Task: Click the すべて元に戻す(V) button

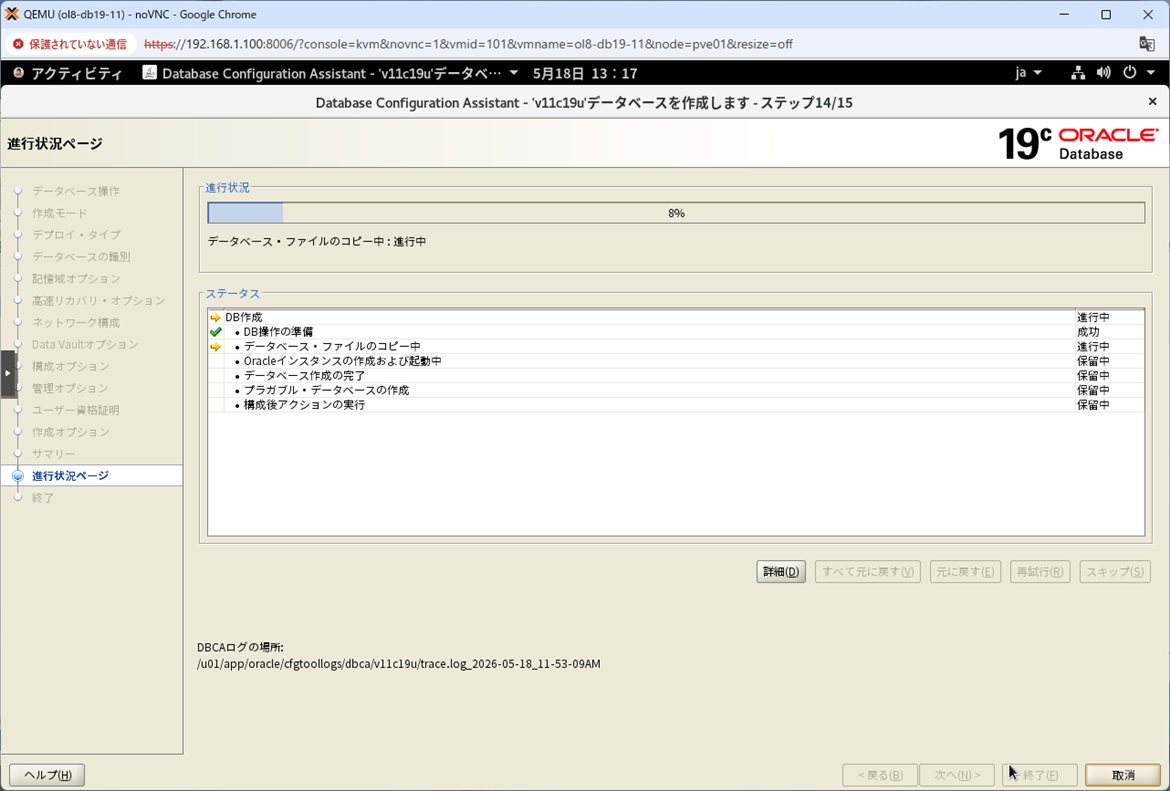Action: click(868, 572)
